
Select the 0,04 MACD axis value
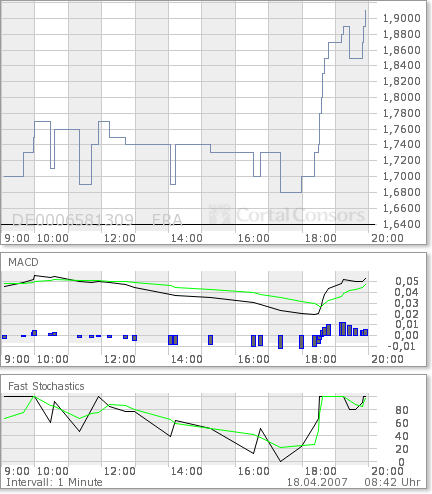click(407, 292)
